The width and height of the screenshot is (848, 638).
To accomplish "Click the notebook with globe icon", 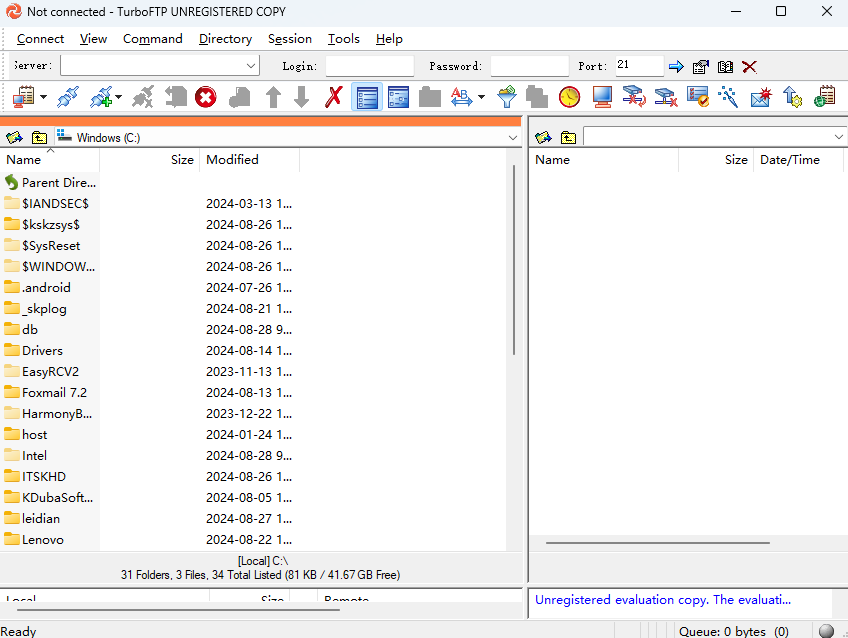I will pos(825,97).
